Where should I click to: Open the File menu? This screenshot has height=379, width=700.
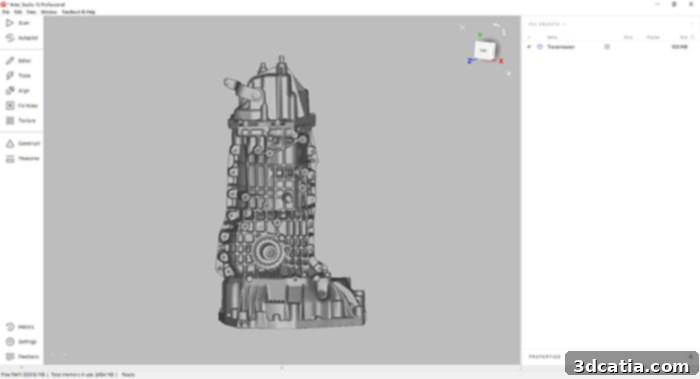6,12
